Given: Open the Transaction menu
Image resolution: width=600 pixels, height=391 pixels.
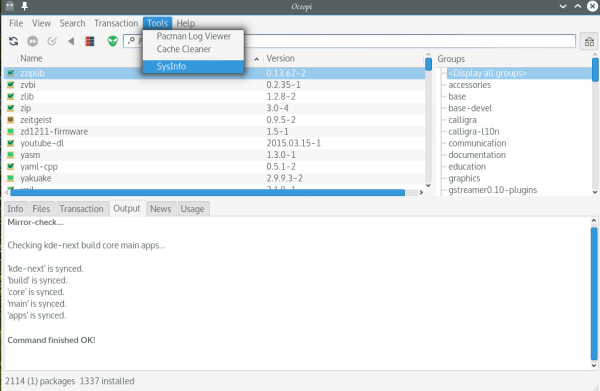Looking at the screenshot, I should 116,23.
